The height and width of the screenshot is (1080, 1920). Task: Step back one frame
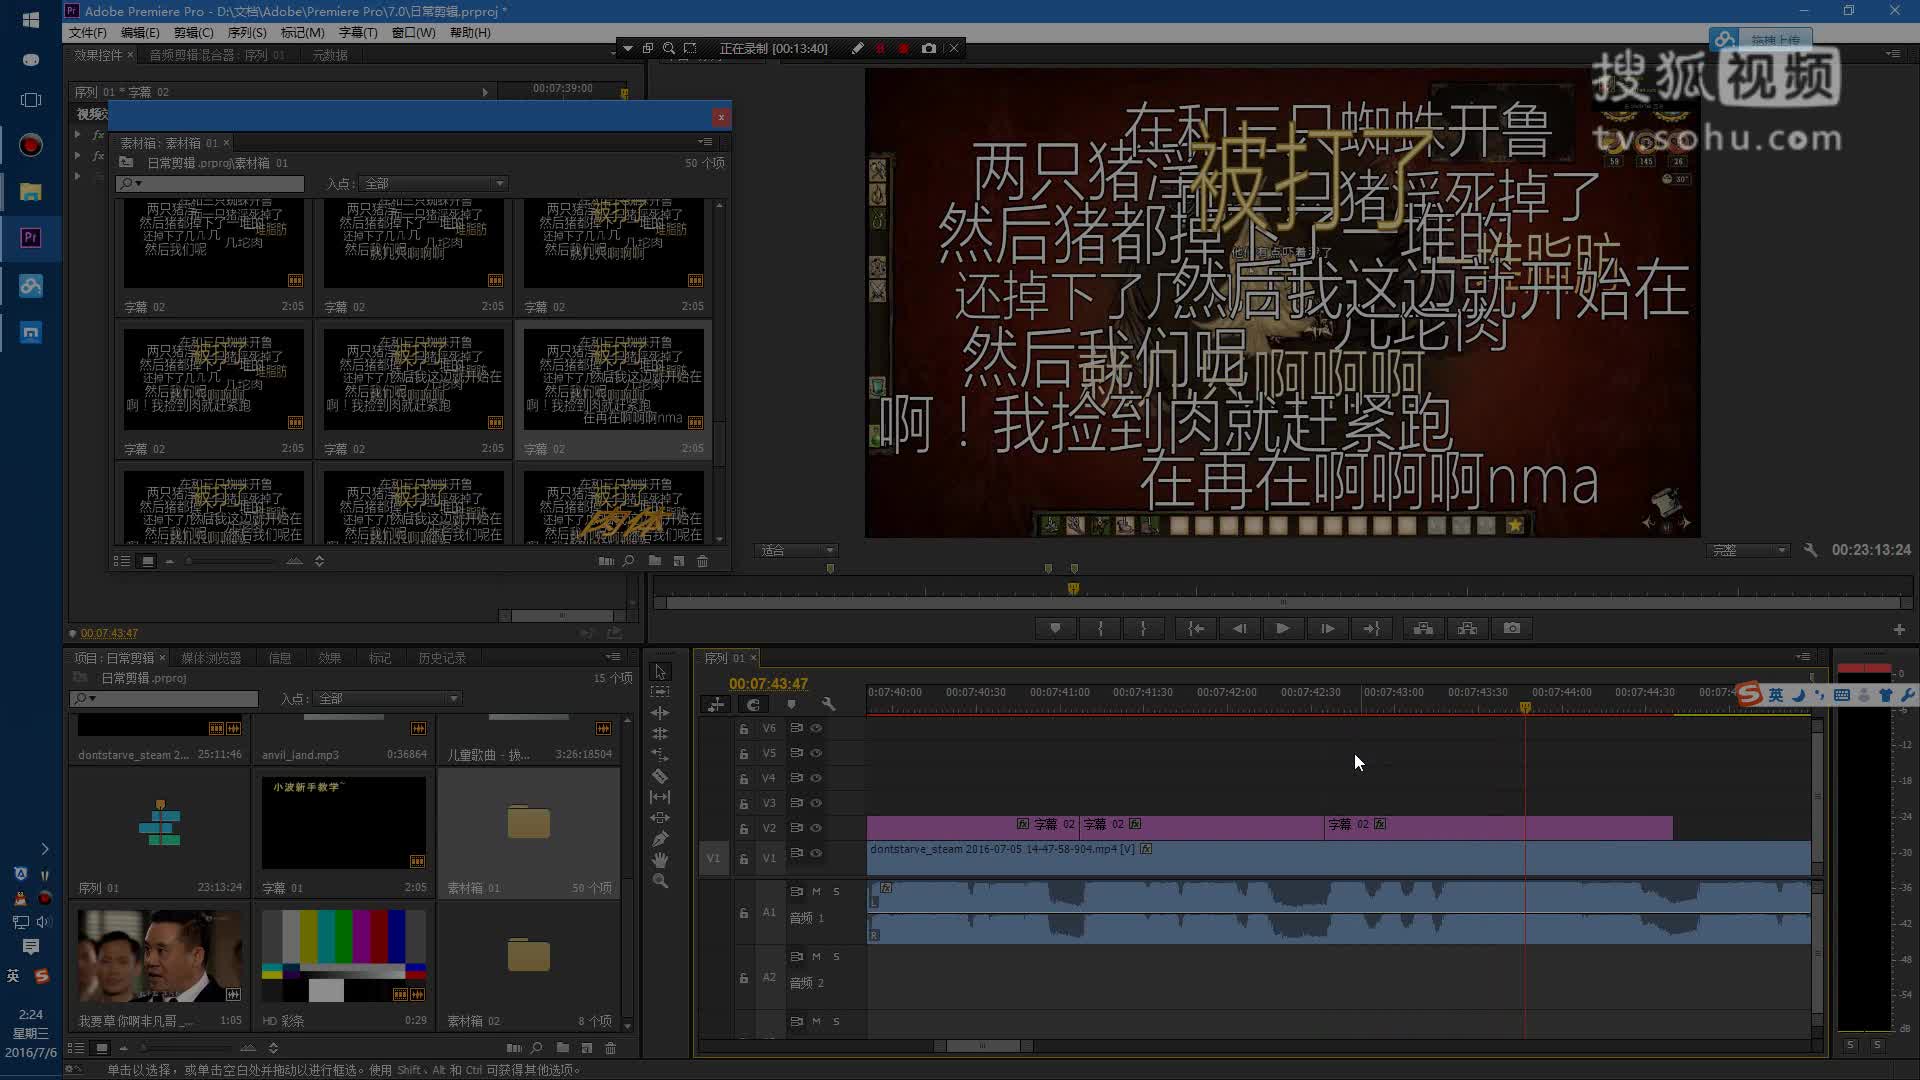click(x=1239, y=628)
